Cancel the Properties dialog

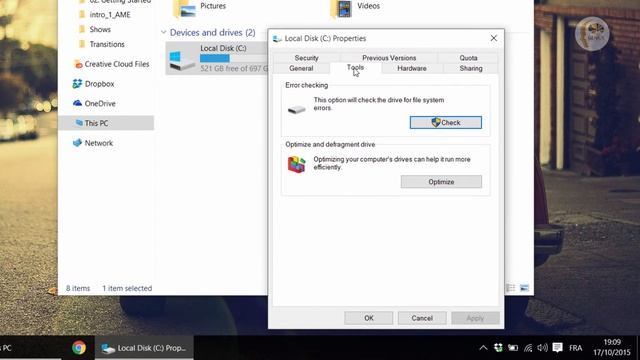pos(422,318)
